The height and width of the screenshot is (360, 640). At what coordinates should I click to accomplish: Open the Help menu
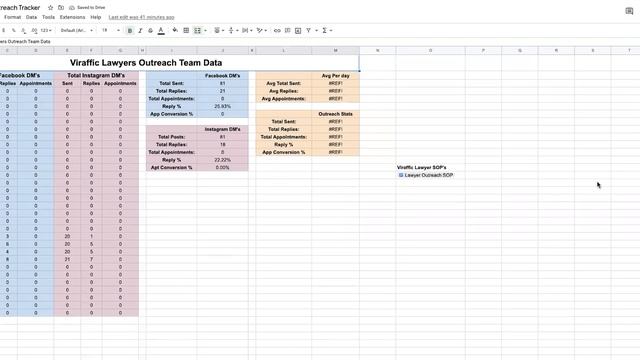pos(96,17)
